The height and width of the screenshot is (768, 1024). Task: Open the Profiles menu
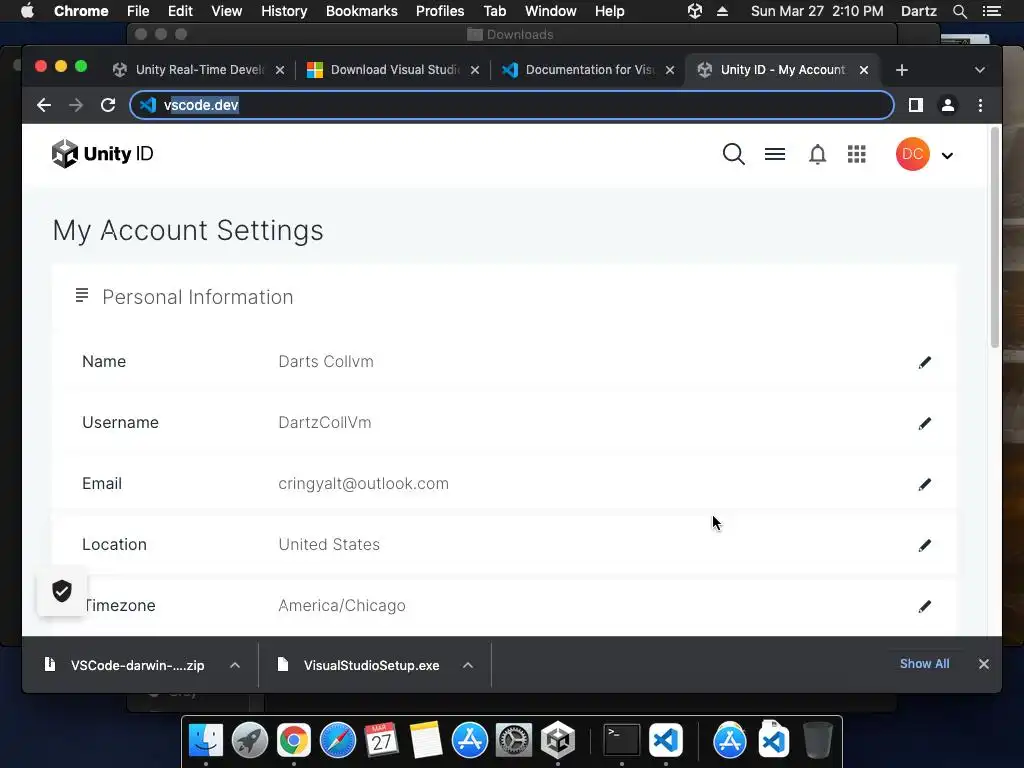pos(440,11)
